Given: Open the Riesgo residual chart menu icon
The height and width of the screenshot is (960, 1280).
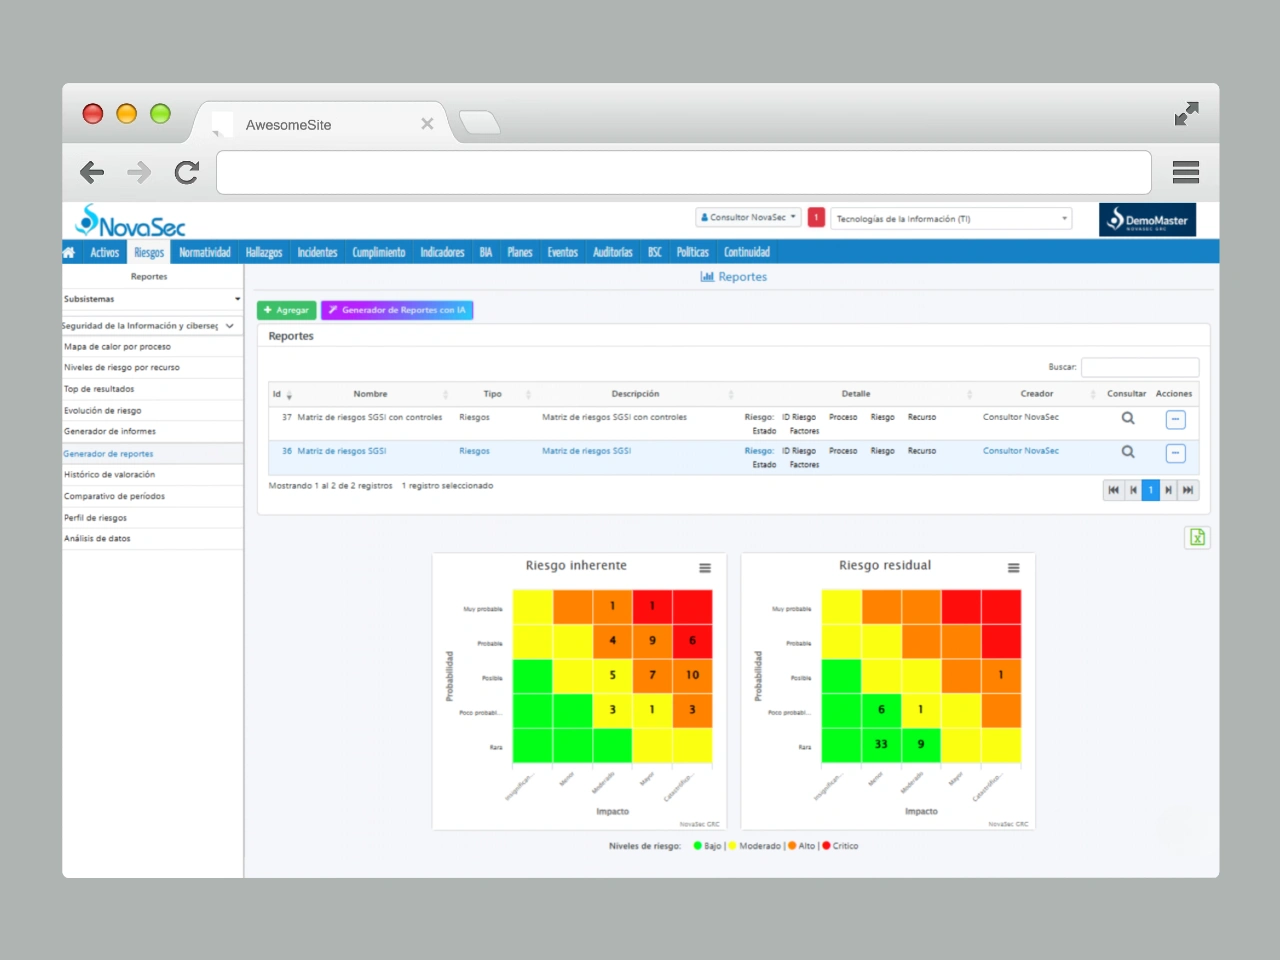Looking at the screenshot, I should tap(1013, 568).
